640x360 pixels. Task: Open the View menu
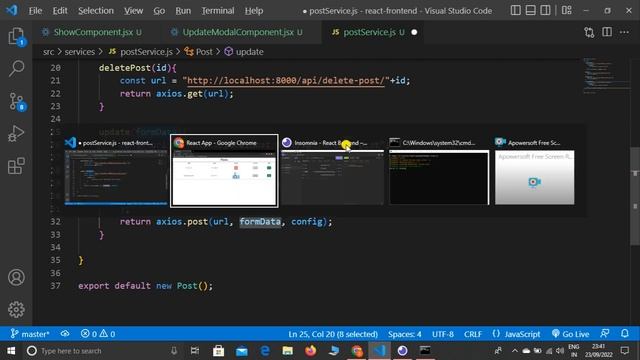133,11
